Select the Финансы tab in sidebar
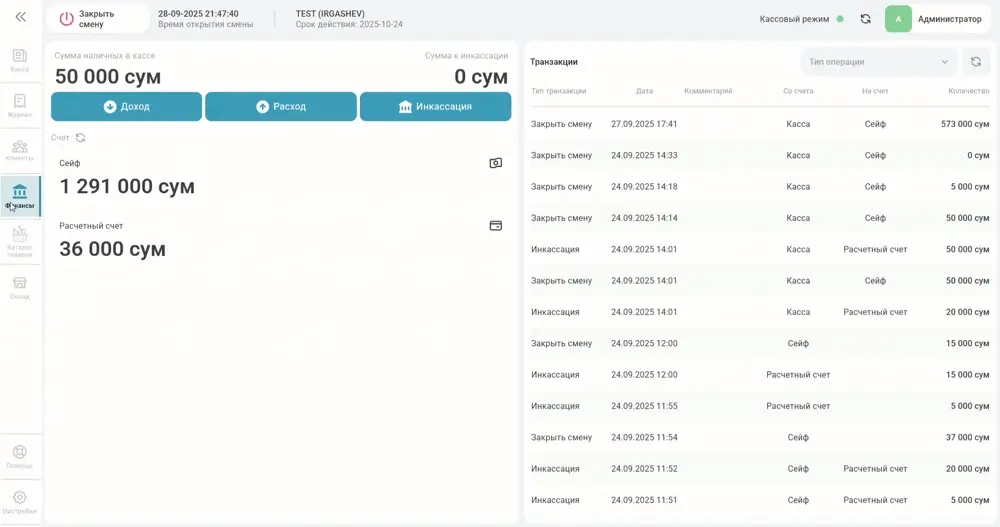 [x=20, y=196]
